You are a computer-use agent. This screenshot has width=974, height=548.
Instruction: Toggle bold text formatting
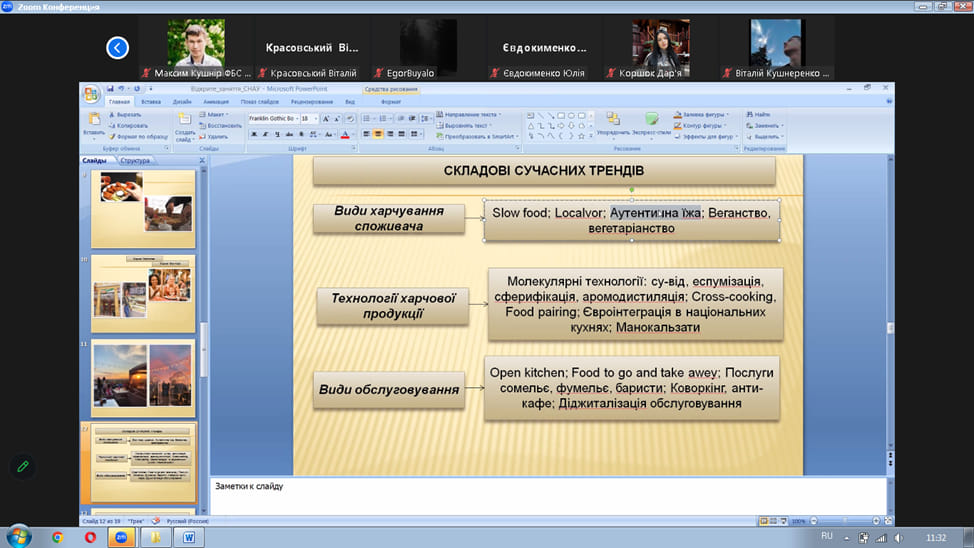coord(253,134)
